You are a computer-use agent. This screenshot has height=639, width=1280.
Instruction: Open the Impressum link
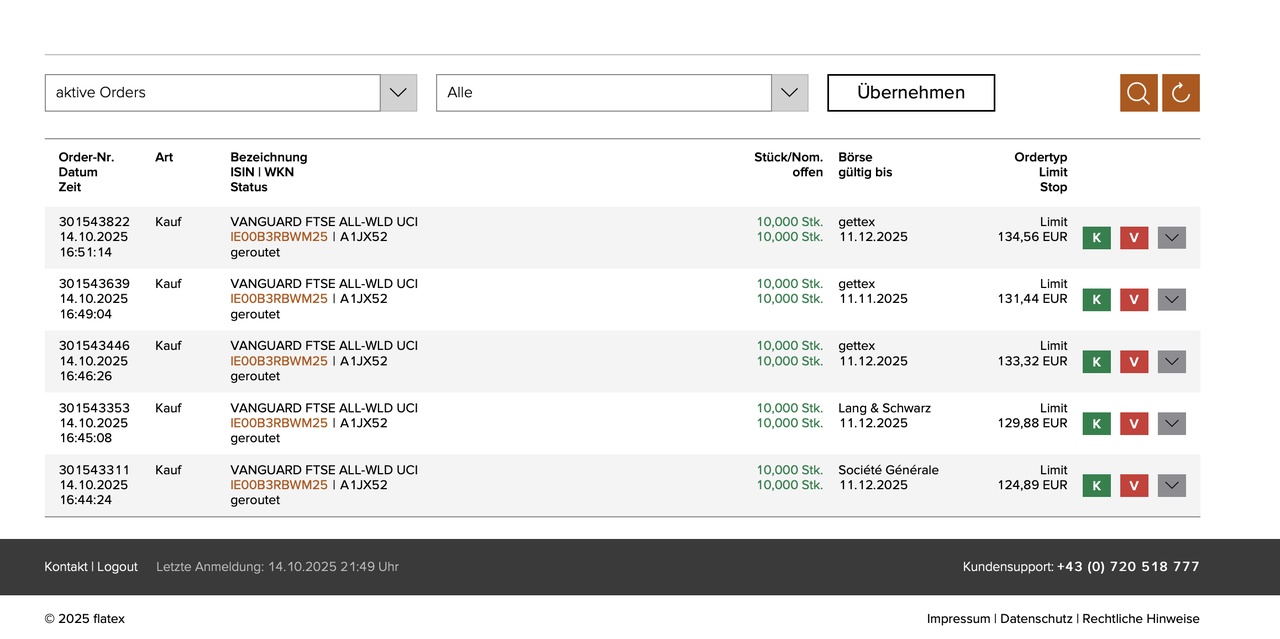click(958, 619)
